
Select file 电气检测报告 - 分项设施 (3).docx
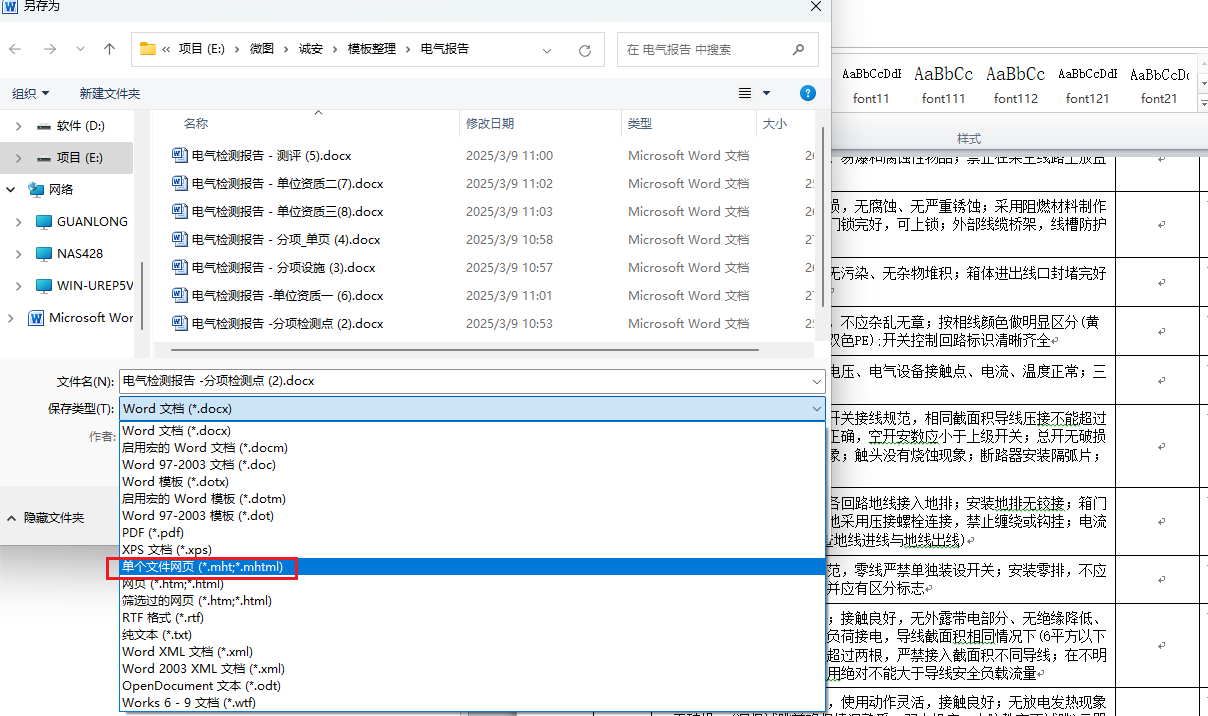click(x=283, y=268)
